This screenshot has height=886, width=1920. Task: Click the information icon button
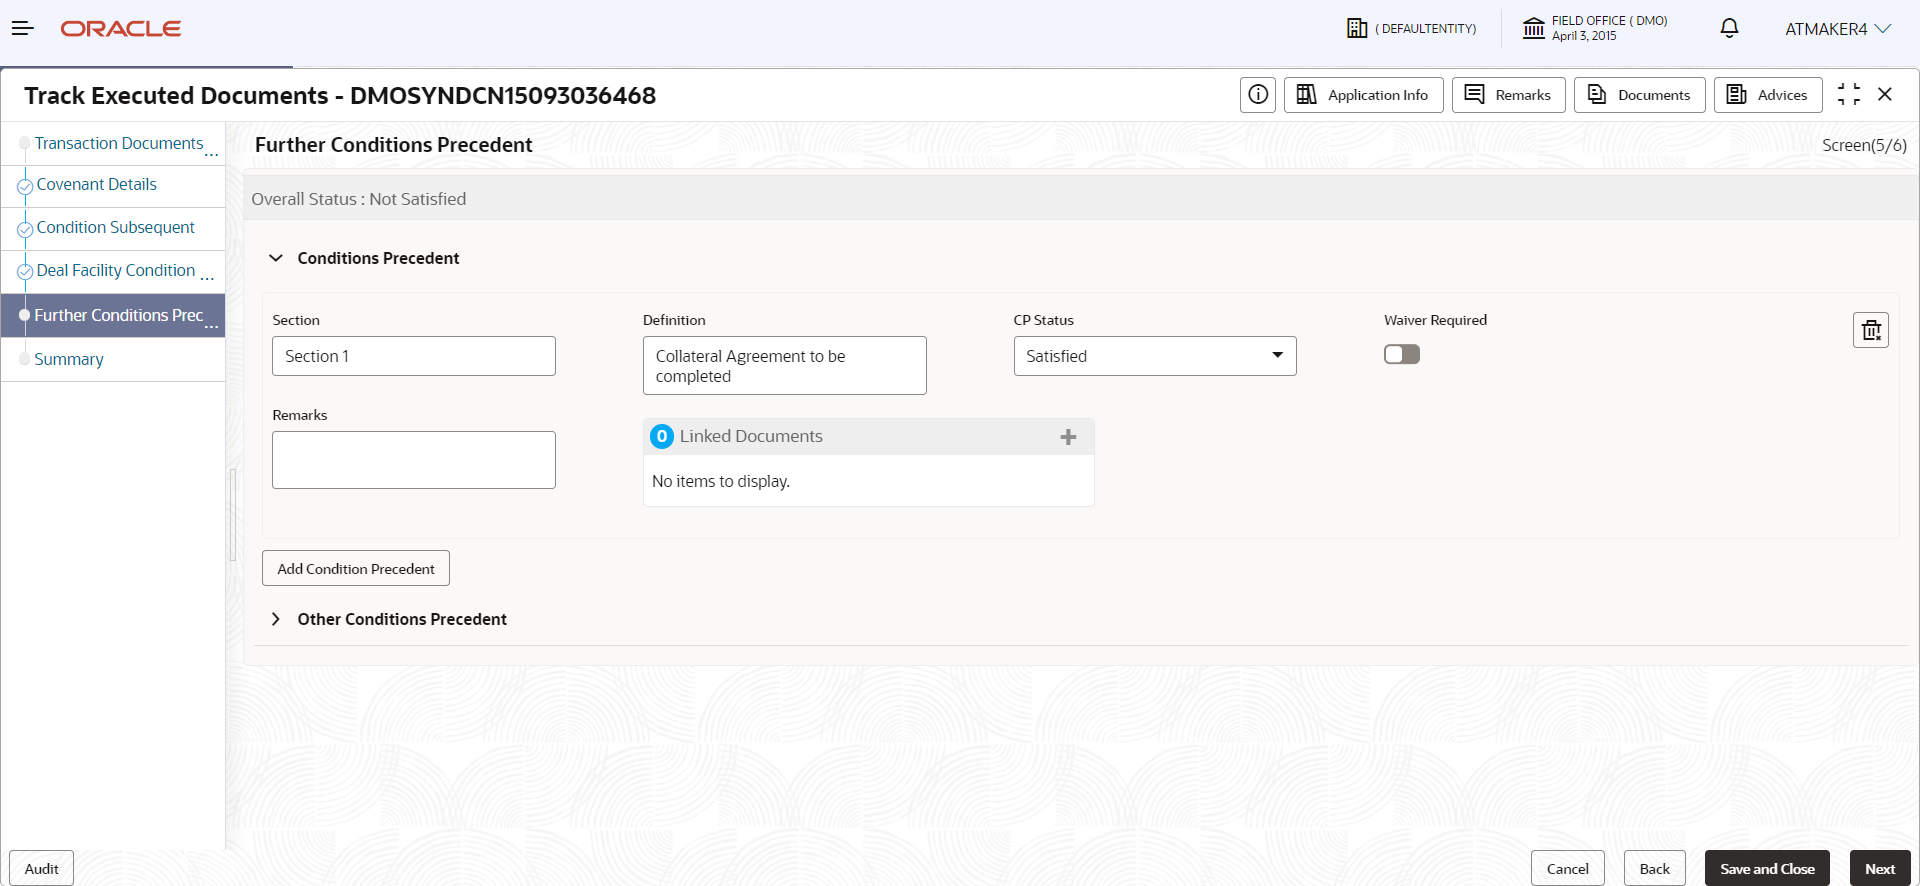point(1258,95)
